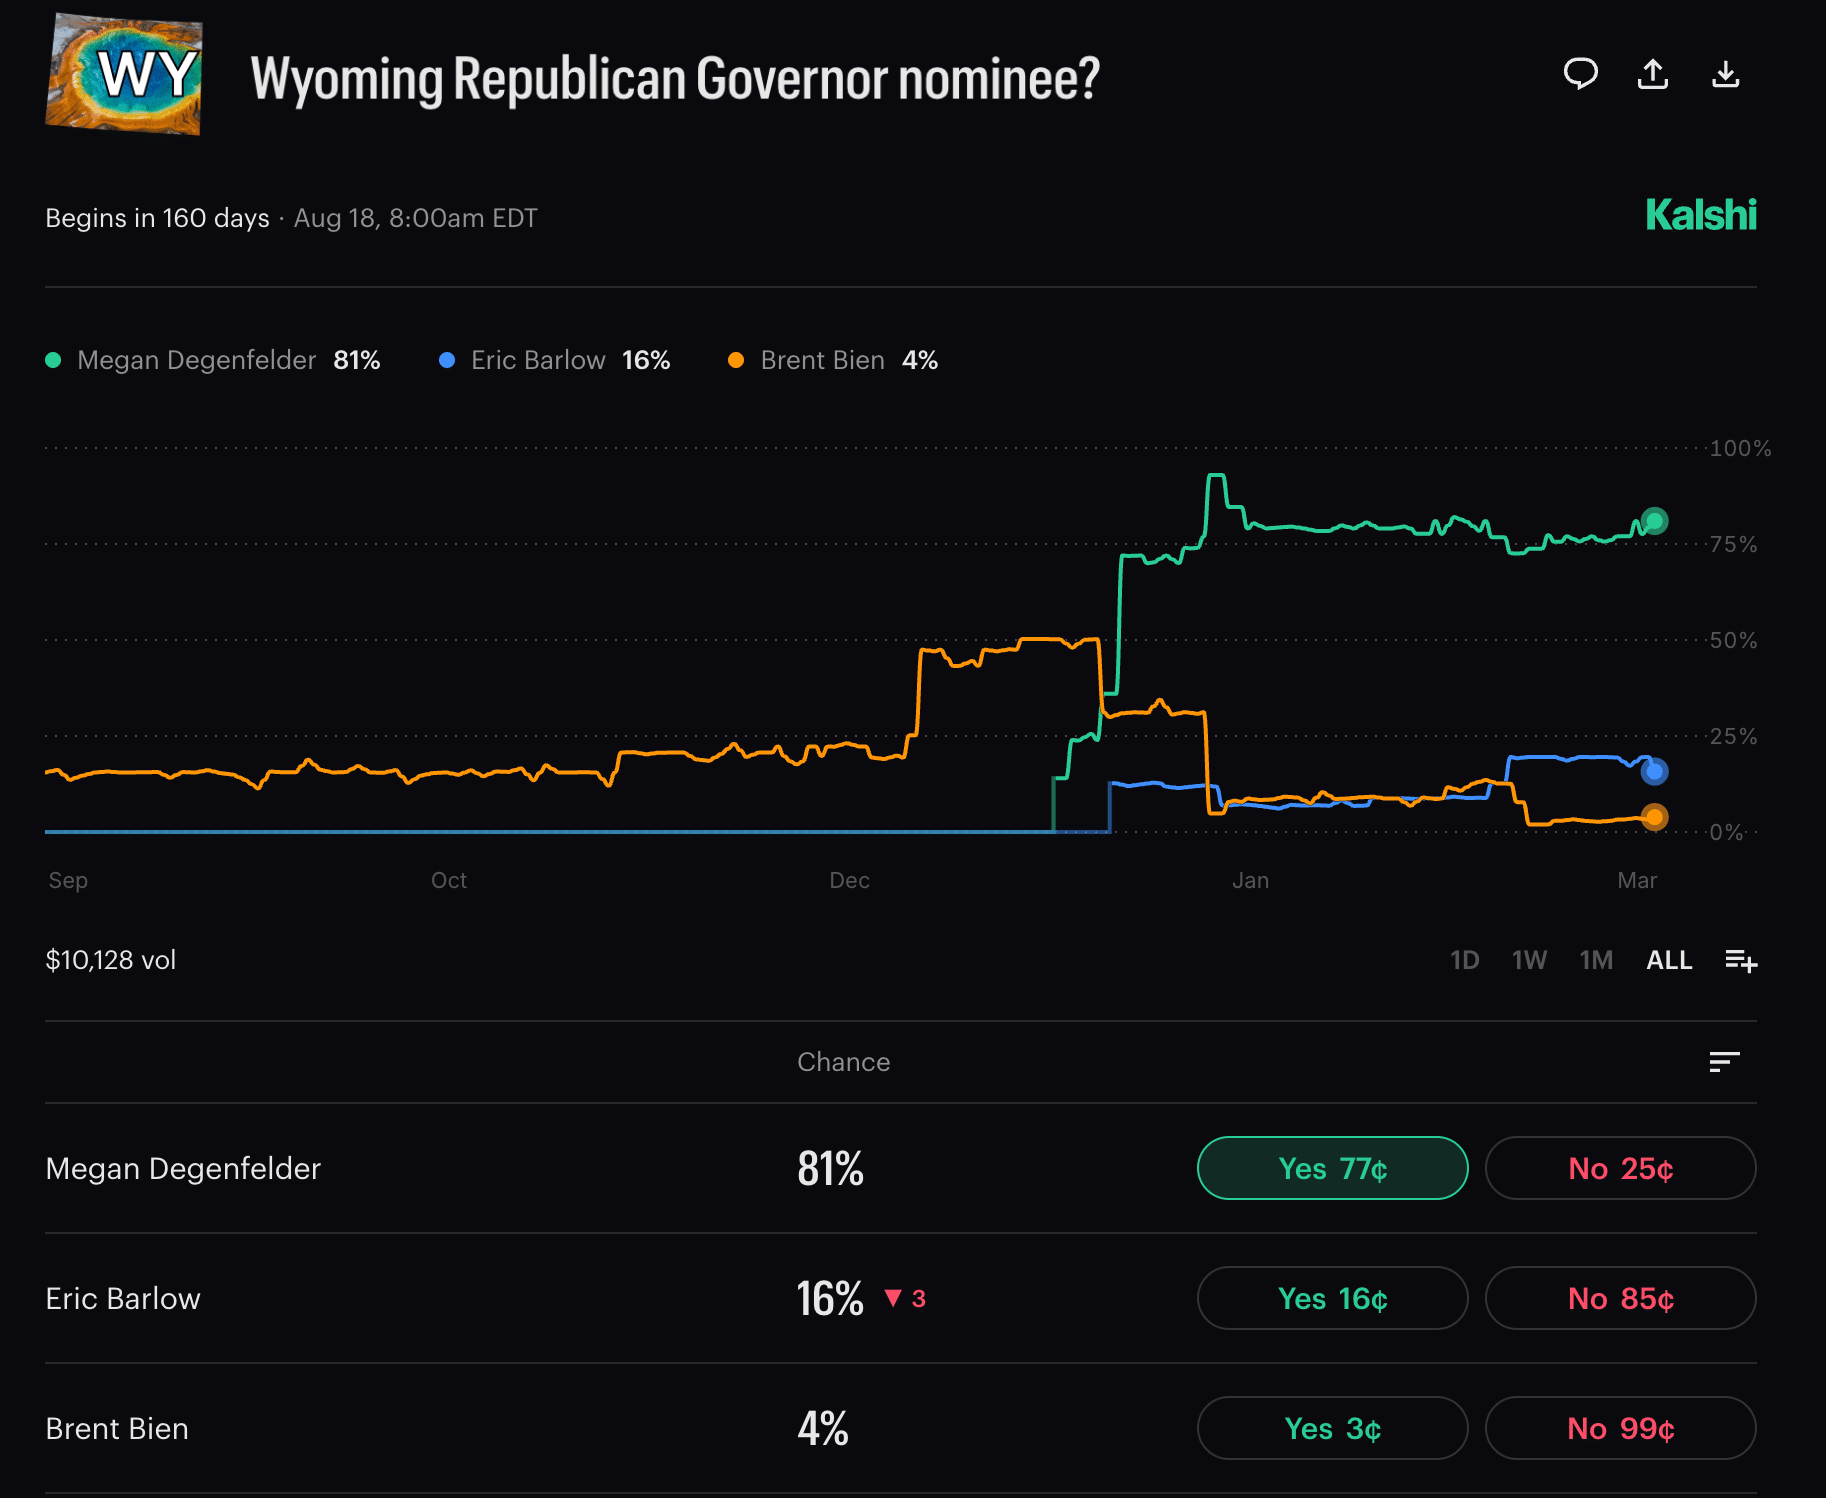Toggle Eric Barlow blue legend dot
The image size is (1826, 1498).
447,360
